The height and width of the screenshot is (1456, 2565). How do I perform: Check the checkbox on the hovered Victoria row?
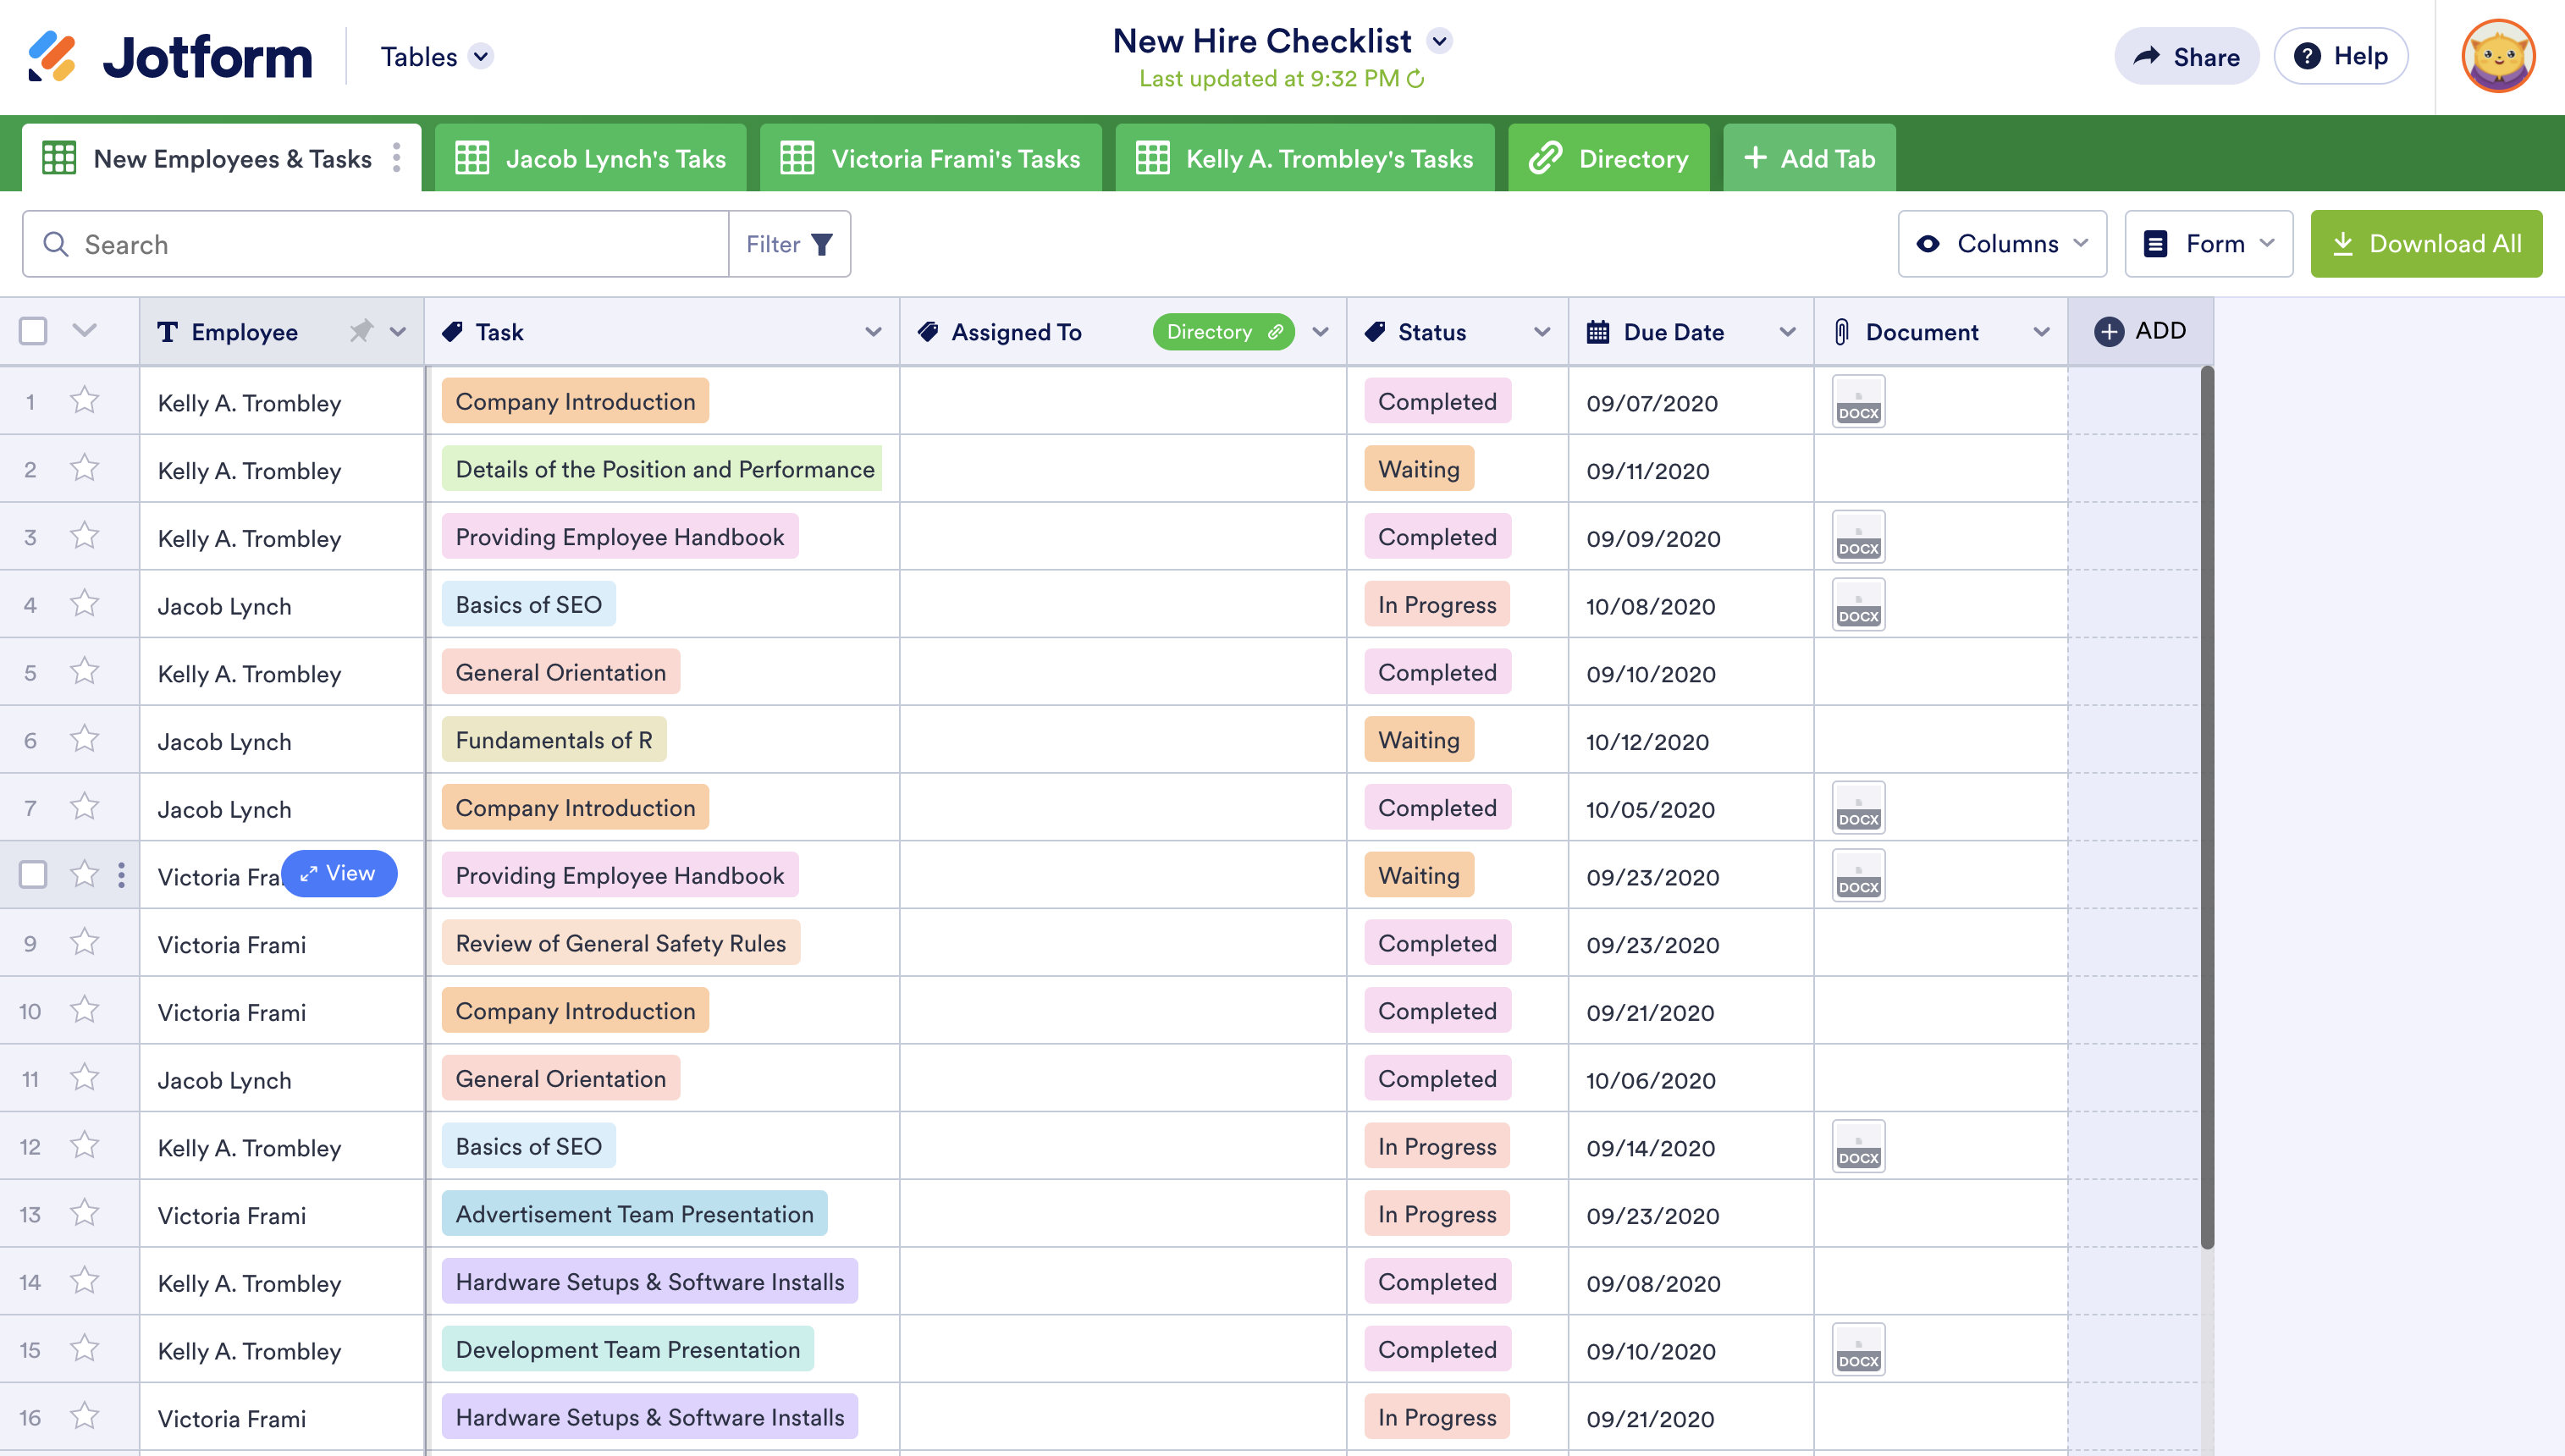coord(33,875)
